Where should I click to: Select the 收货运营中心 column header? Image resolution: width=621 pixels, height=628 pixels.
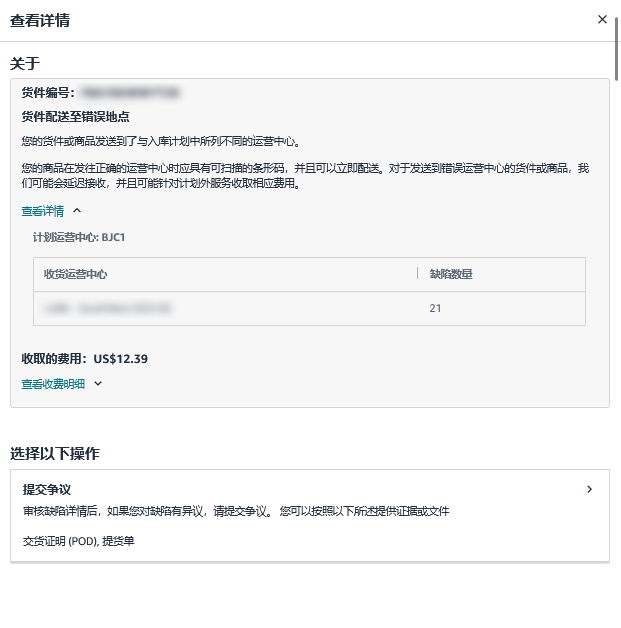coord(75,274)
